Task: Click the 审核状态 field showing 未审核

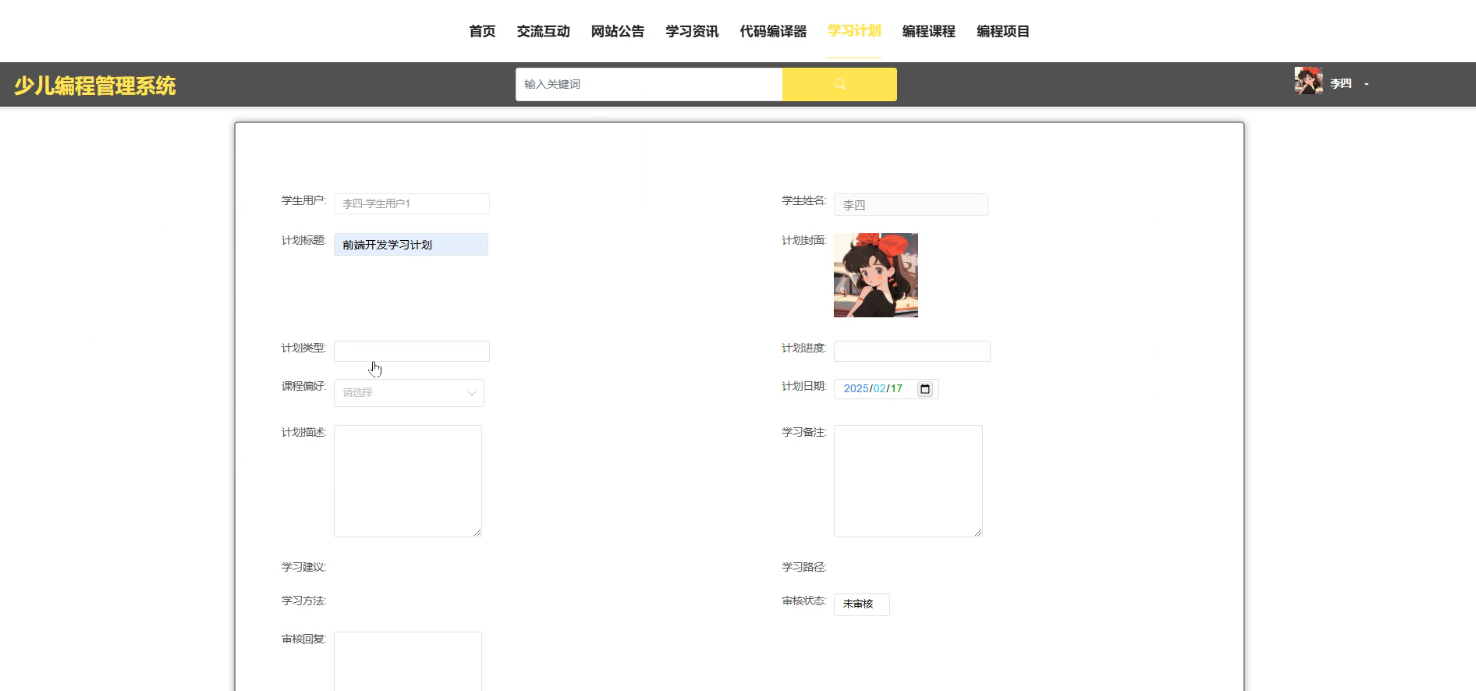Action: 861,604
